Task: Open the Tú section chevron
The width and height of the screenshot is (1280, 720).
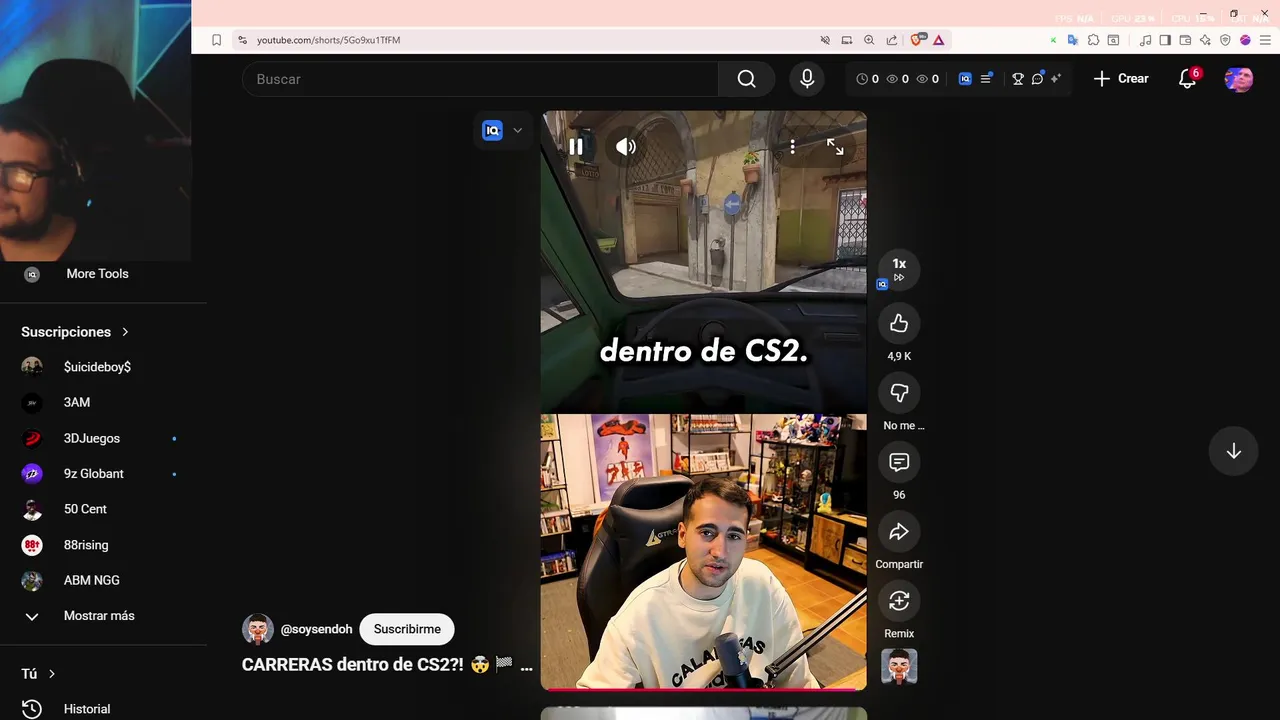Action: coord(52,674)
